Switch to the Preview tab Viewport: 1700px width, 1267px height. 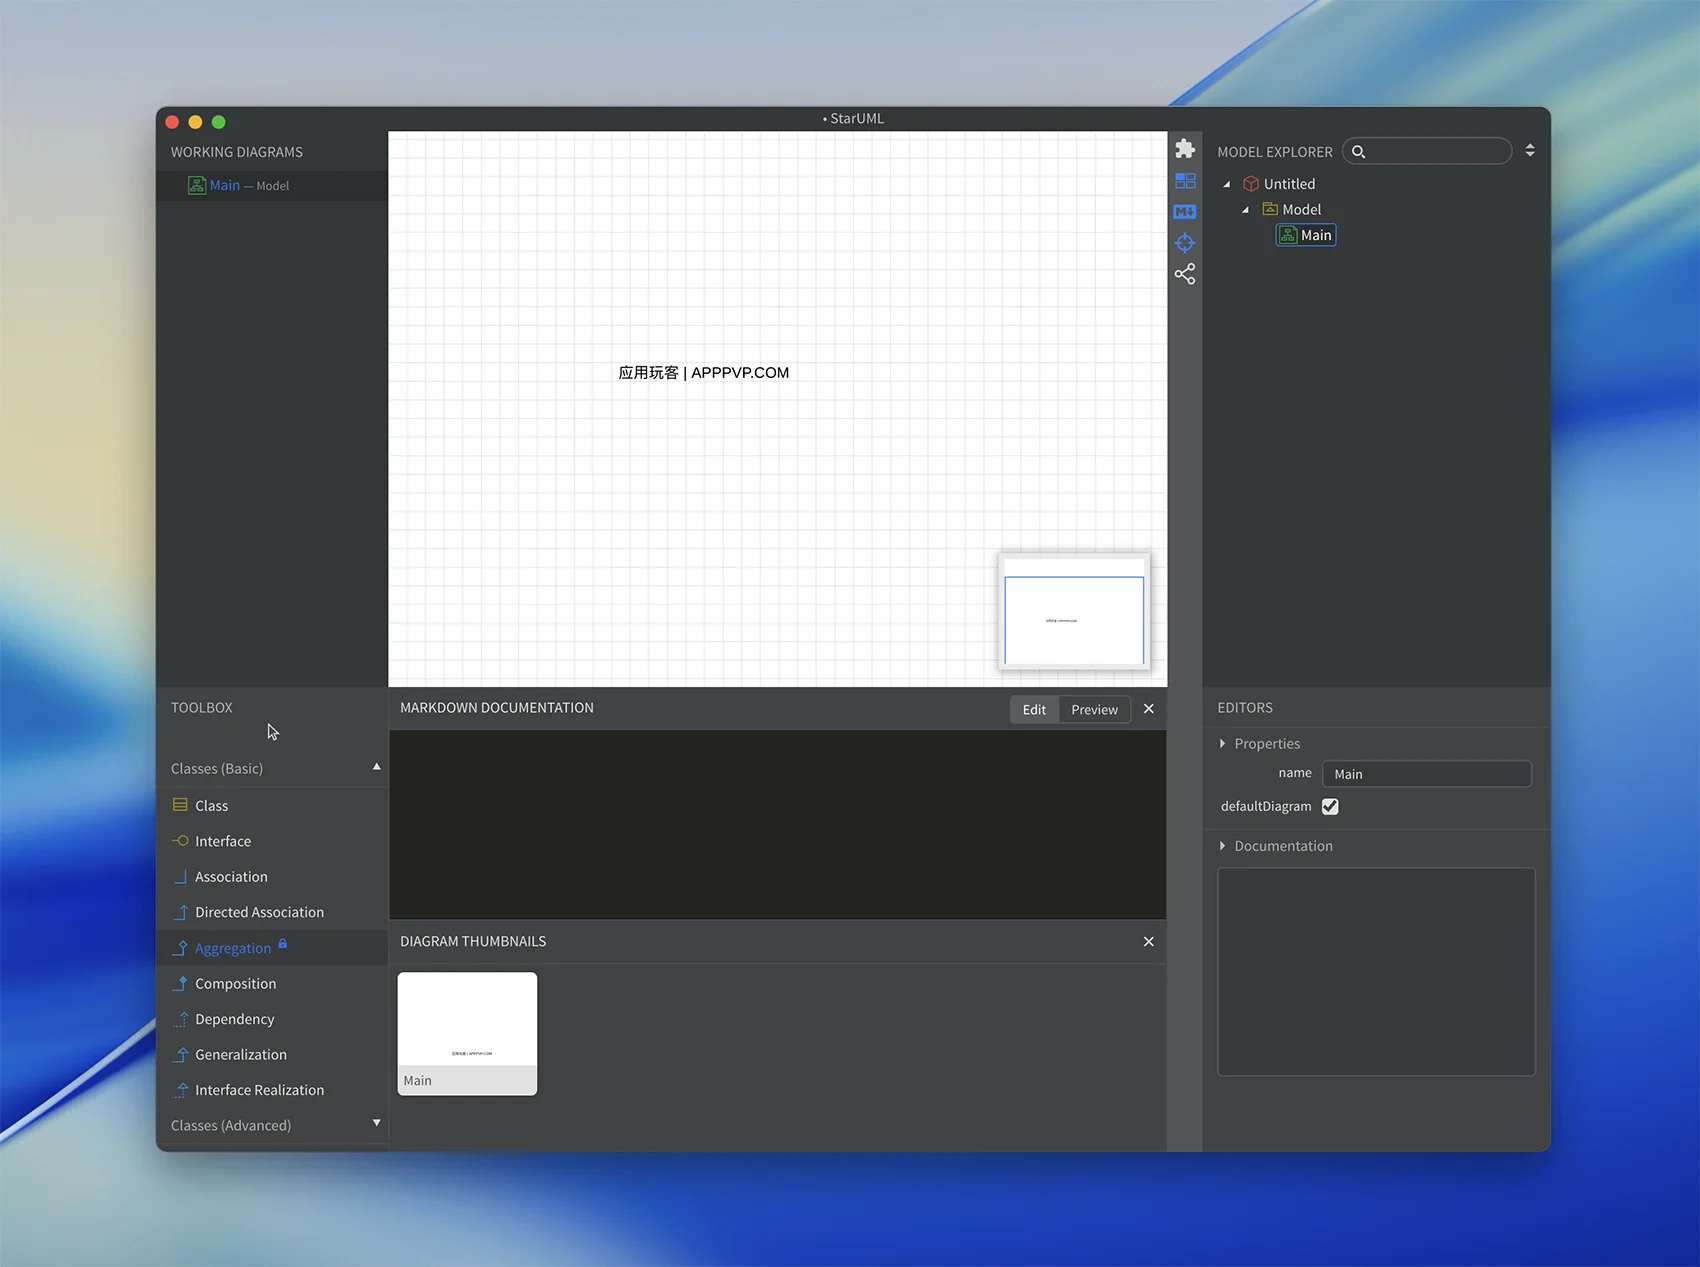1094,710
